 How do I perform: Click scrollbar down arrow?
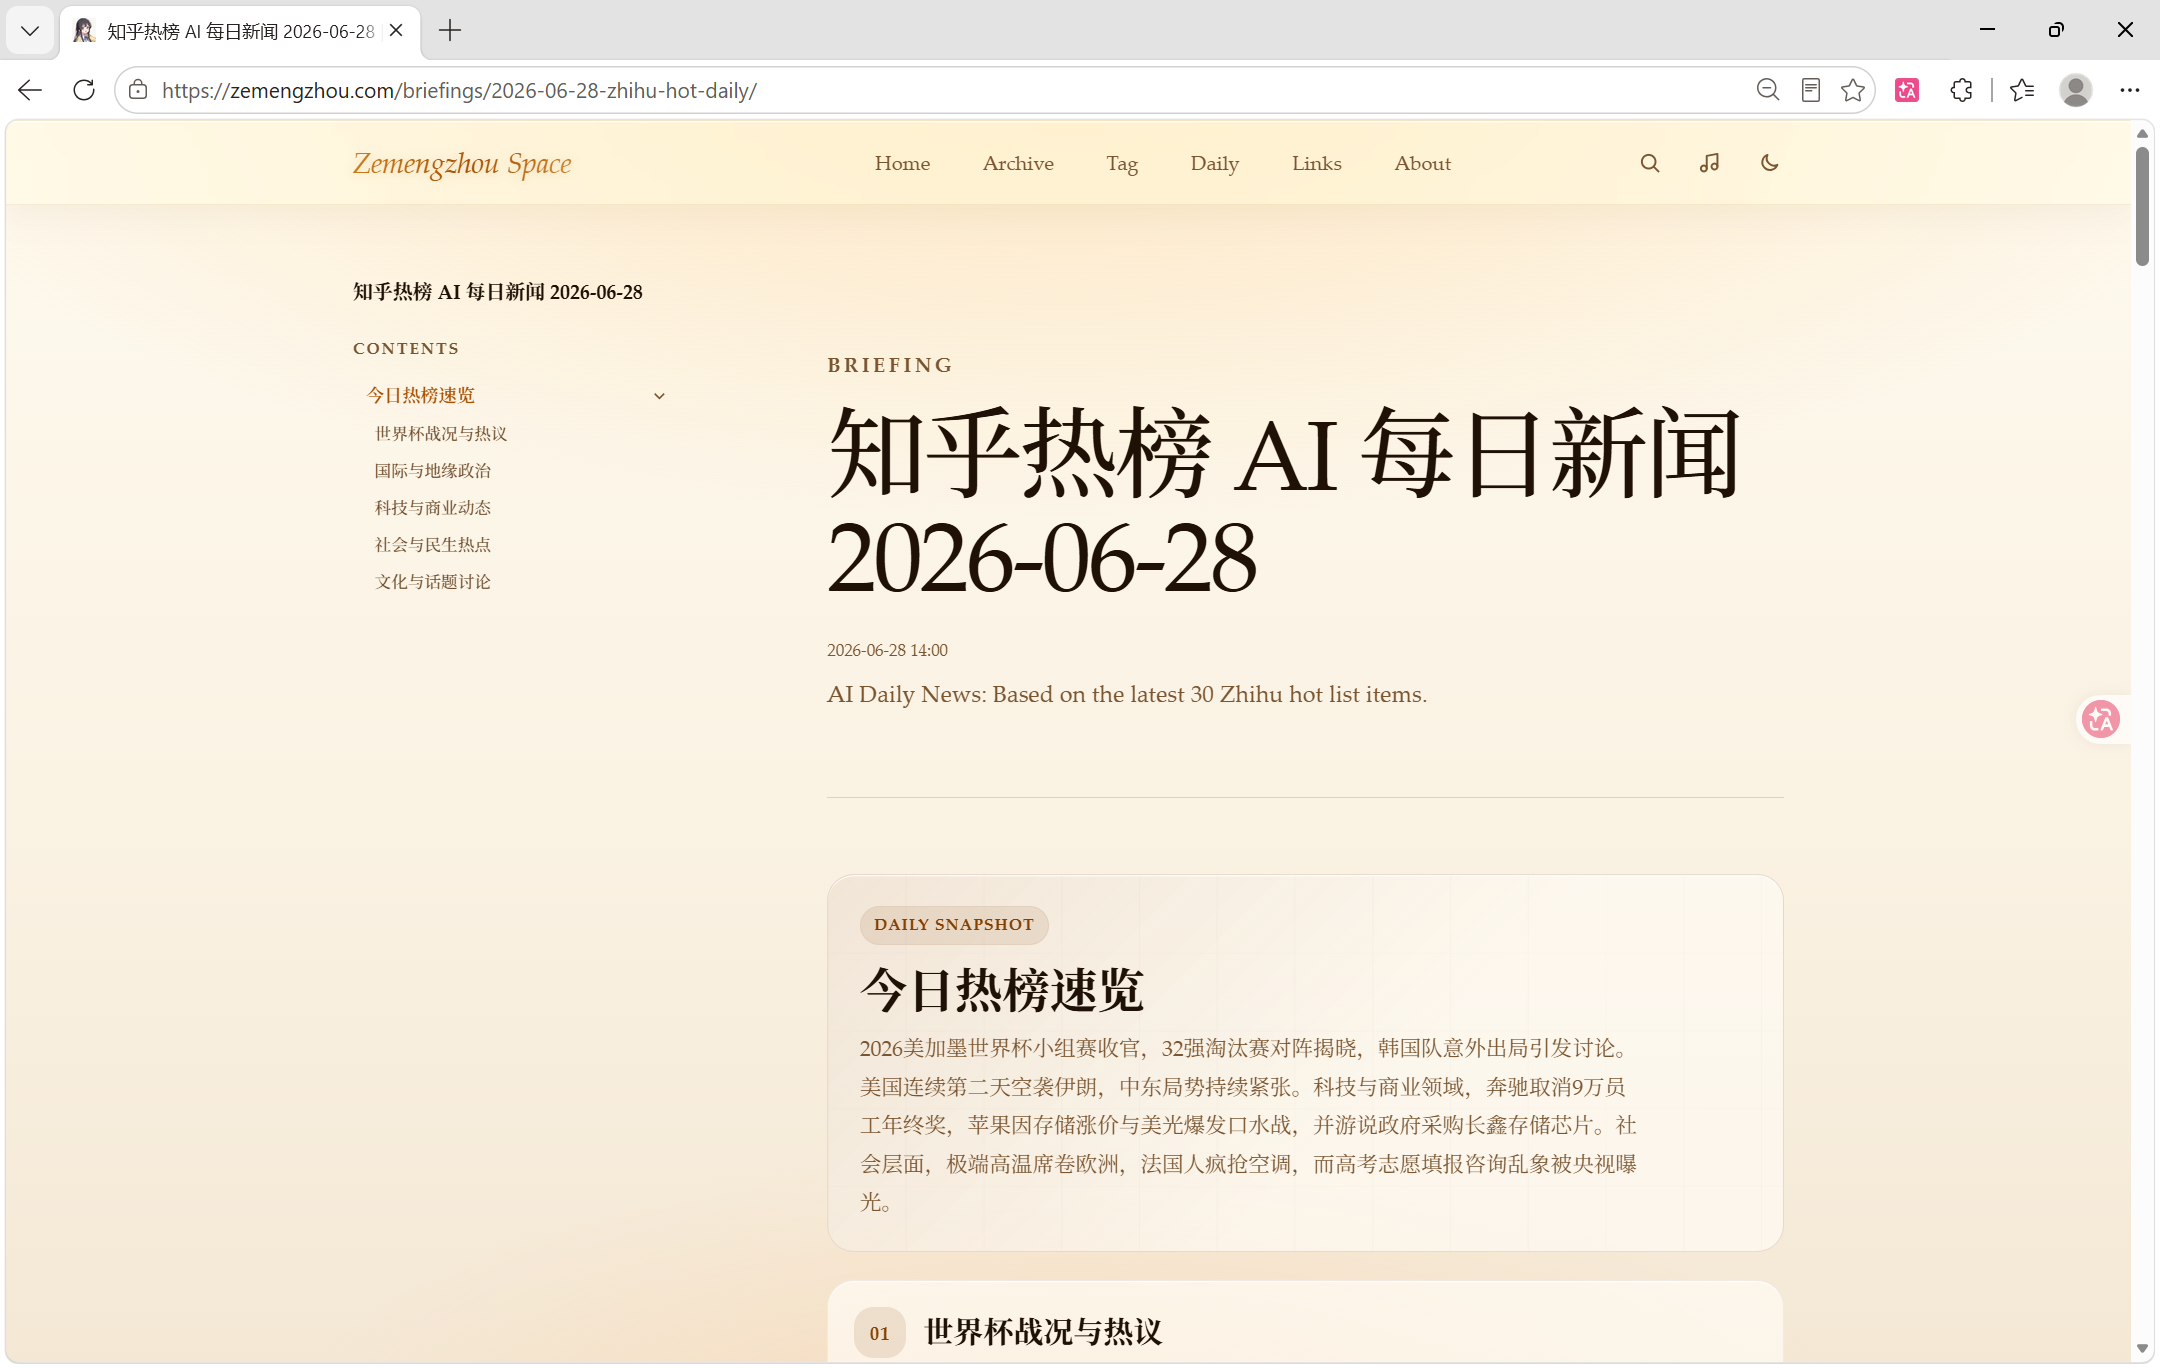[x=2142, y=1349]
